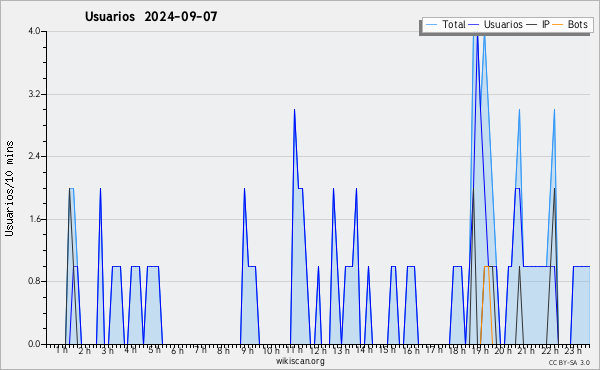Click the 23 h x-axis label
Image resolution: width=600 pixels, height=370 pixels.
coord(573,350)
